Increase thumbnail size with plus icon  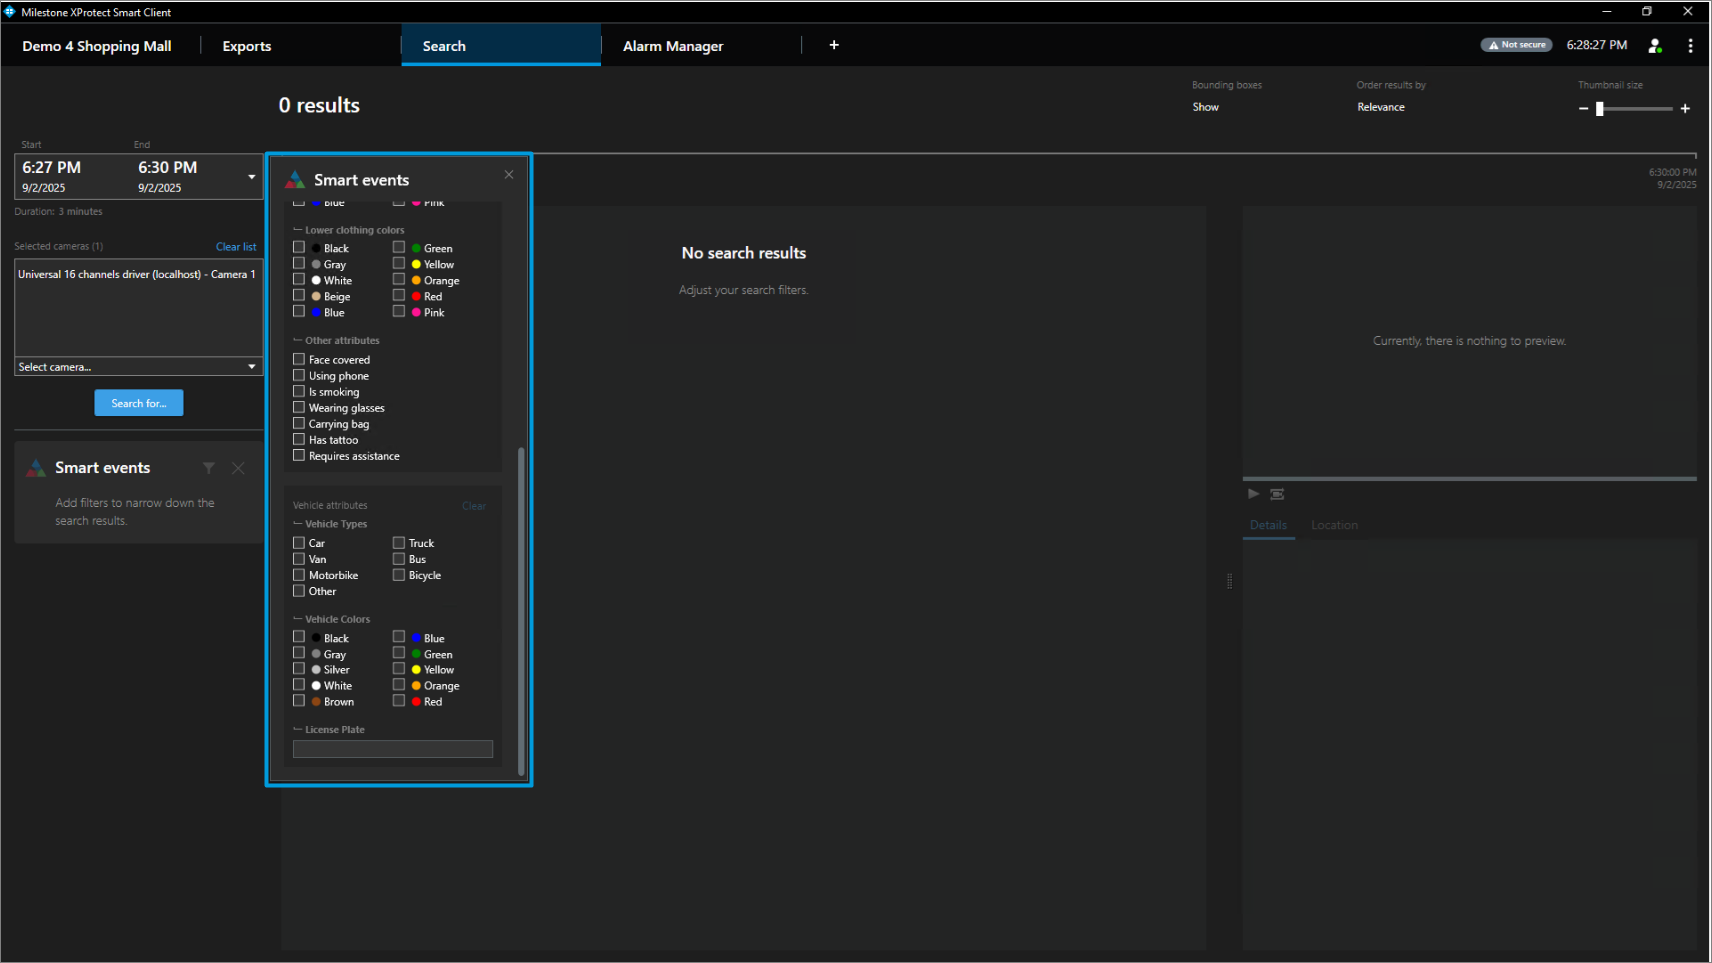click(x=1685, y=109)
